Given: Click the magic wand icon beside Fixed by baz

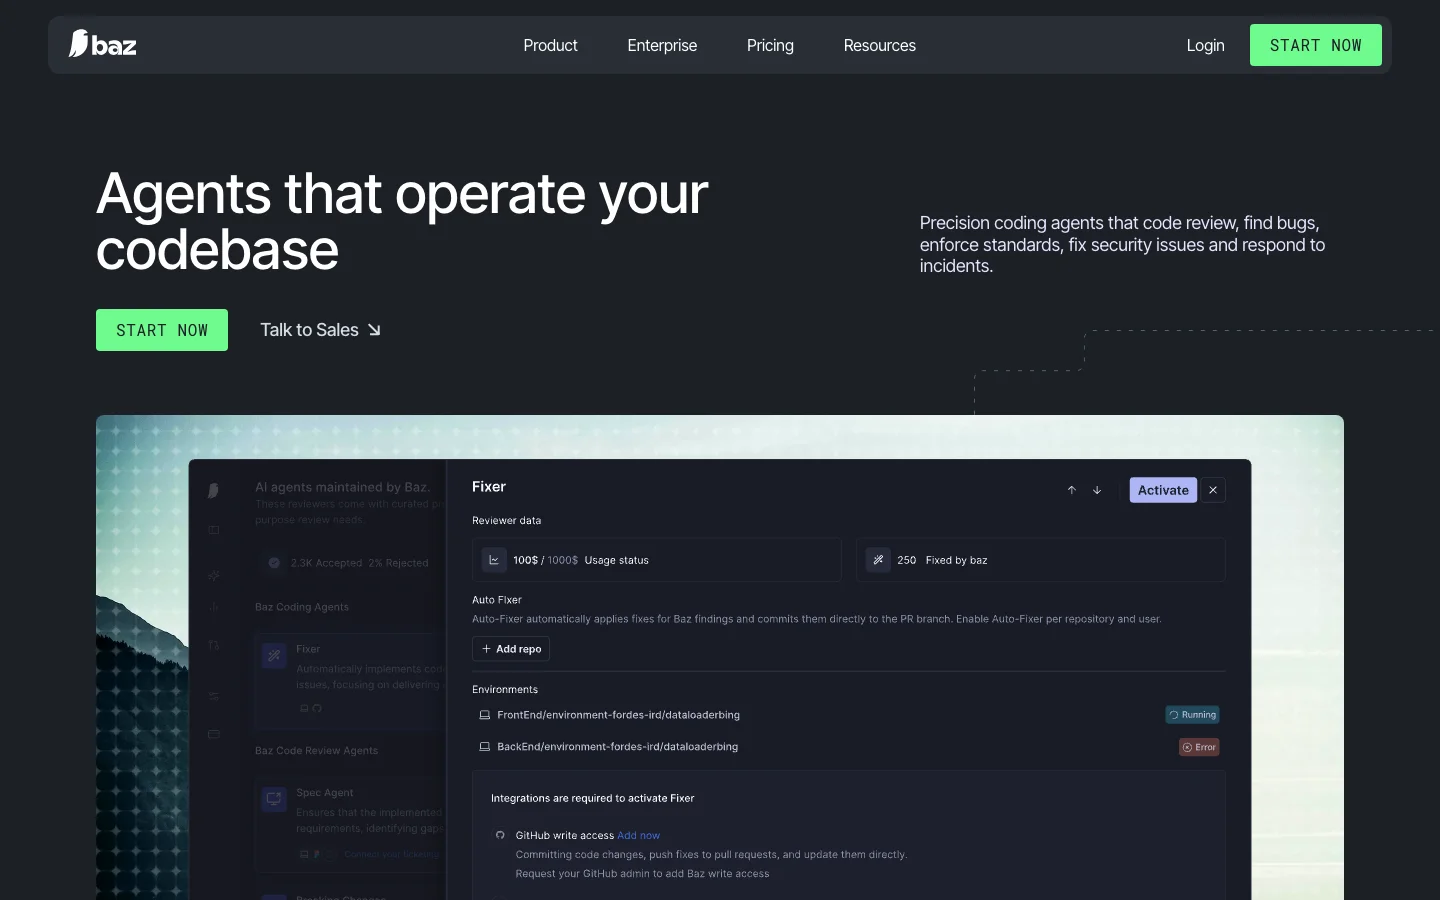Looking at the screenshot, I should 878,560.
